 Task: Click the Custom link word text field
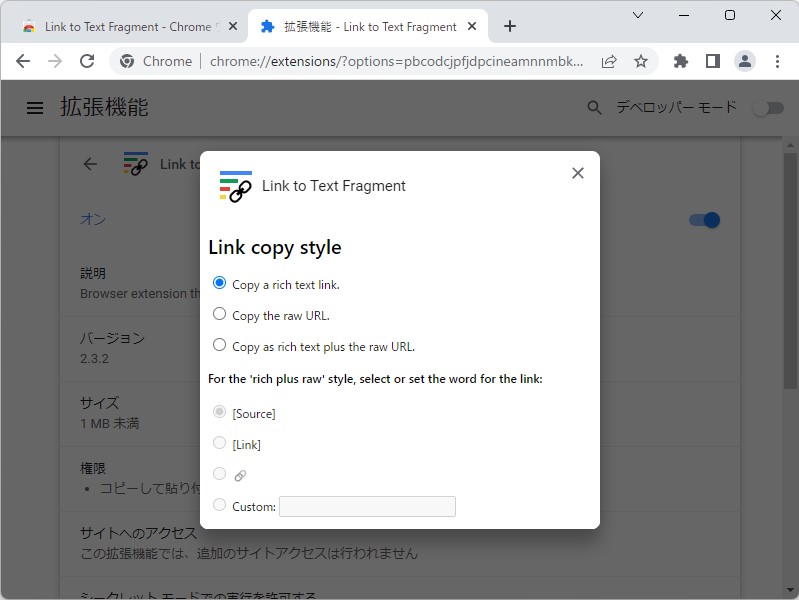click(367, 506)
